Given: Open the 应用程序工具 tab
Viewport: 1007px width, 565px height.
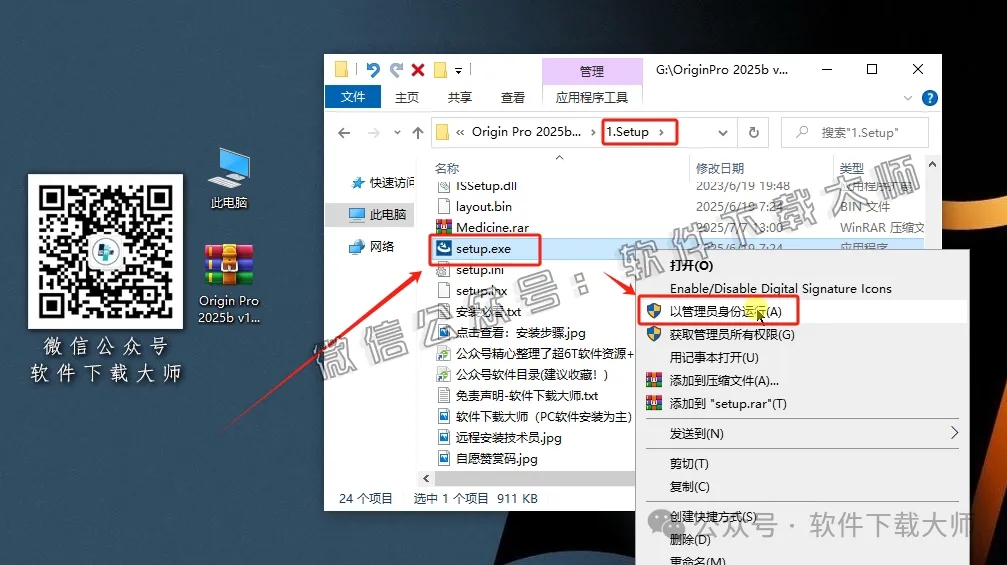Looking at the screenshot, I should point(591,97).
